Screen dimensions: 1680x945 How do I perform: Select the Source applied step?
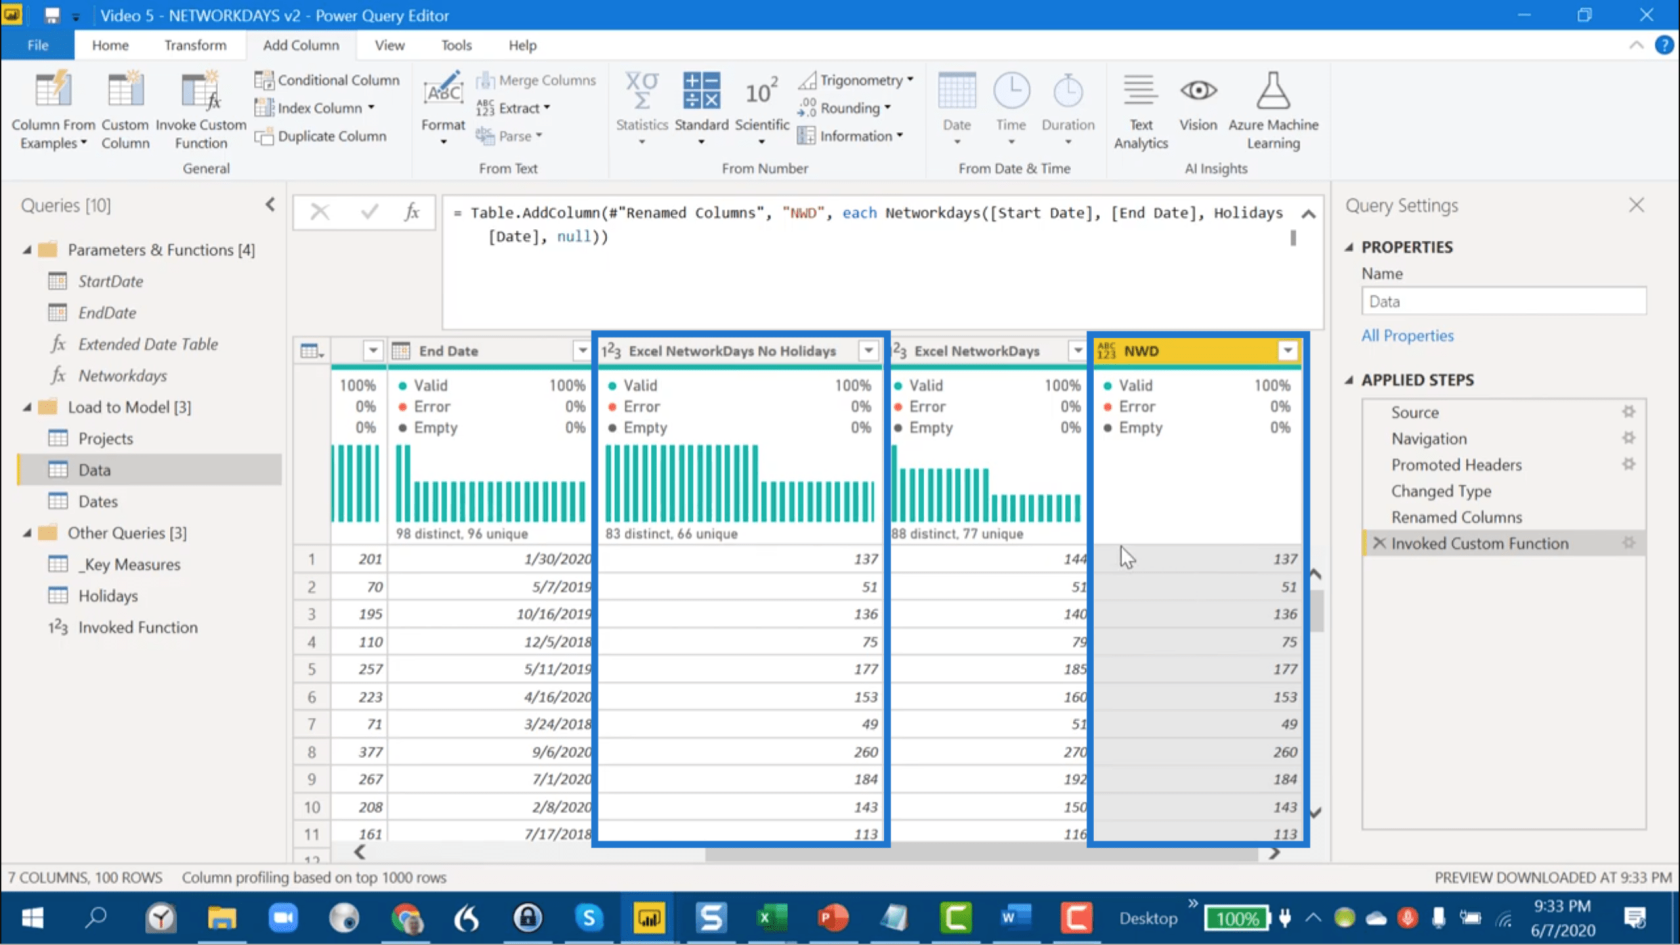click(1415, 412)
